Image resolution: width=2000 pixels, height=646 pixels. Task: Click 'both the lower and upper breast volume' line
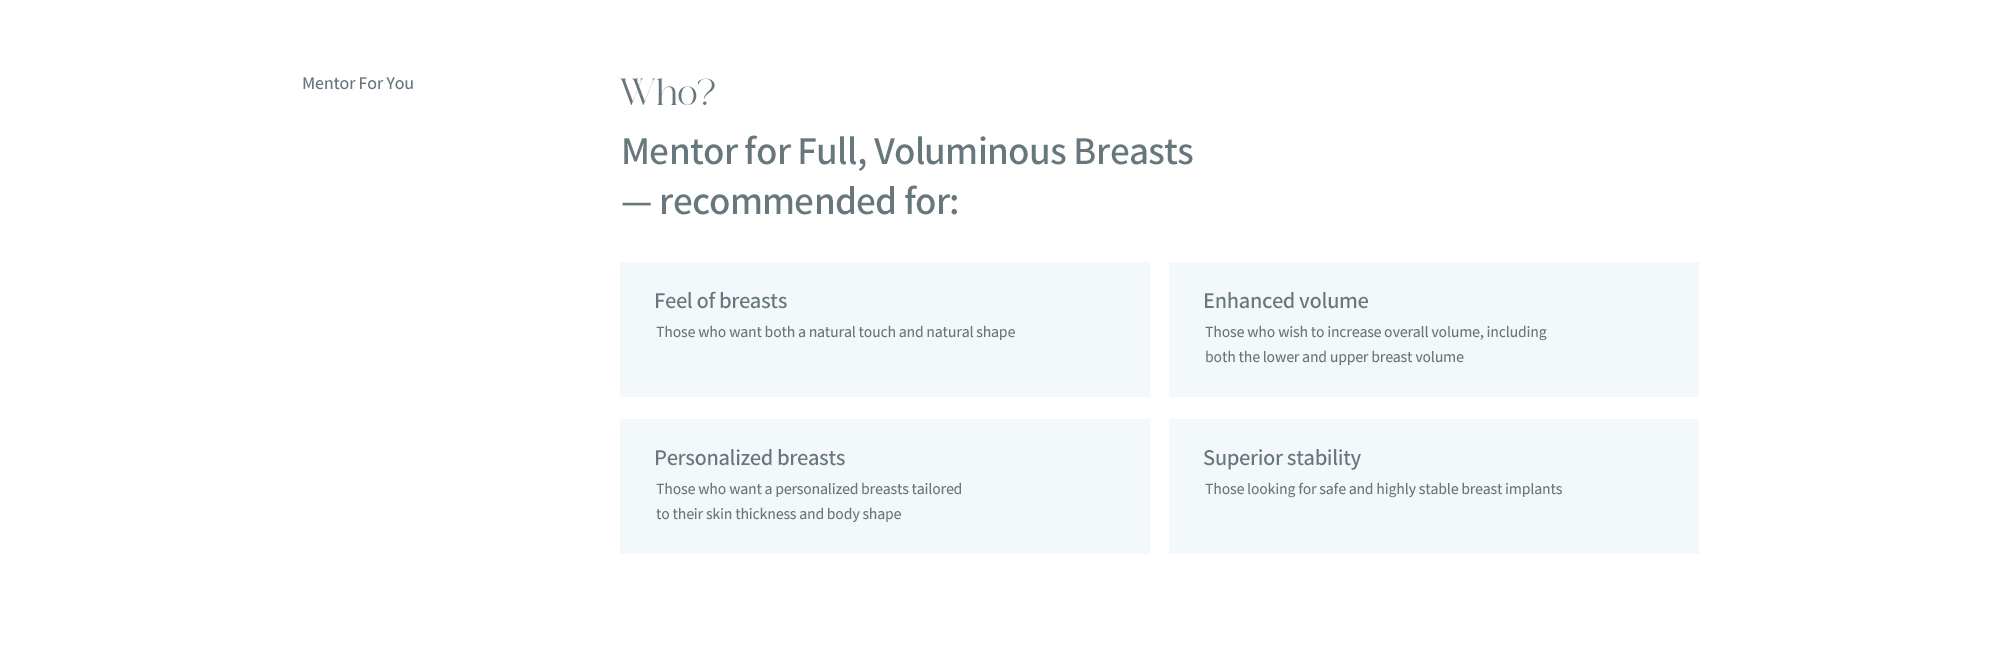(1334, 357)
